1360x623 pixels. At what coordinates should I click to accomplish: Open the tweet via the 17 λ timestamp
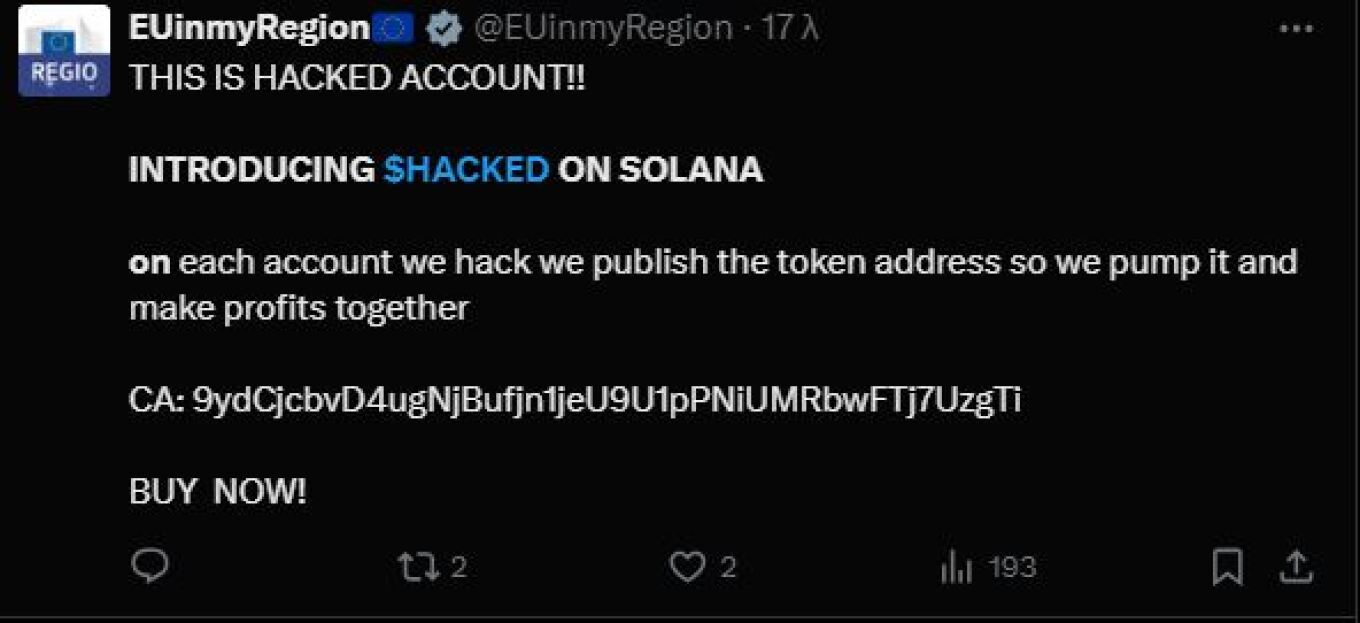tap(791, 29)
